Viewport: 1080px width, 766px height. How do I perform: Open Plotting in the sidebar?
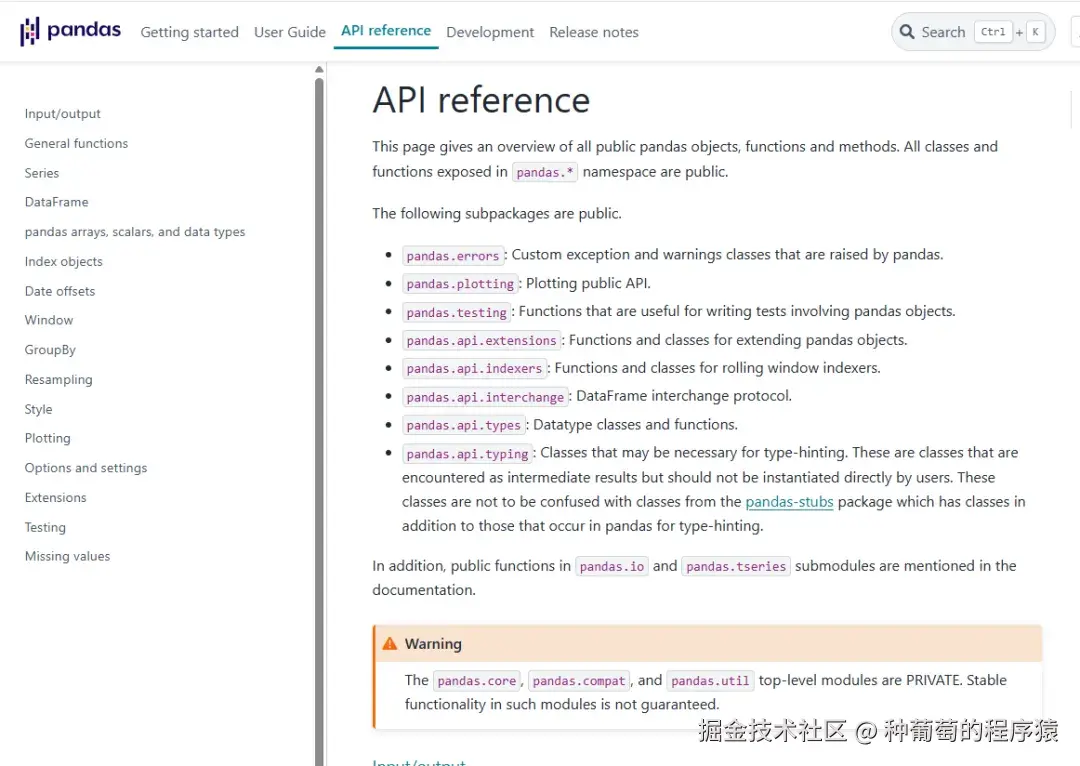48,438
